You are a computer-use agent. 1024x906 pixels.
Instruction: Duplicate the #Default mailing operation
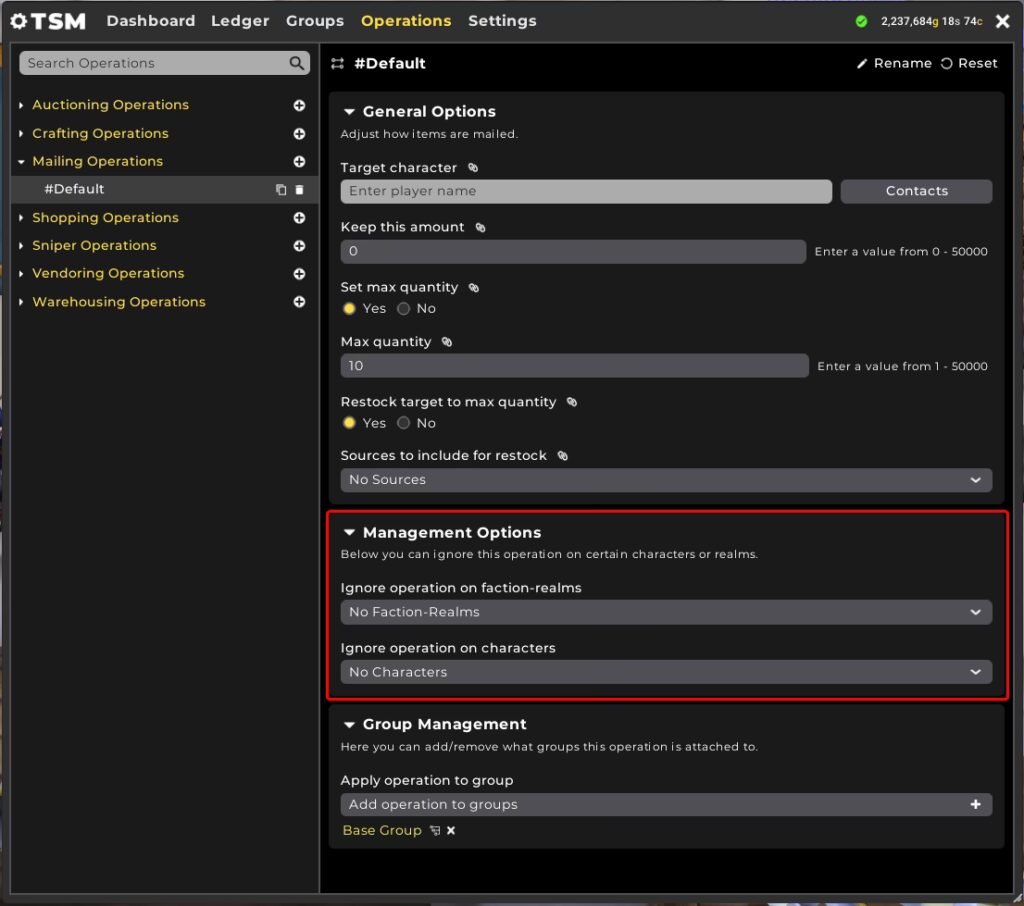281,190
